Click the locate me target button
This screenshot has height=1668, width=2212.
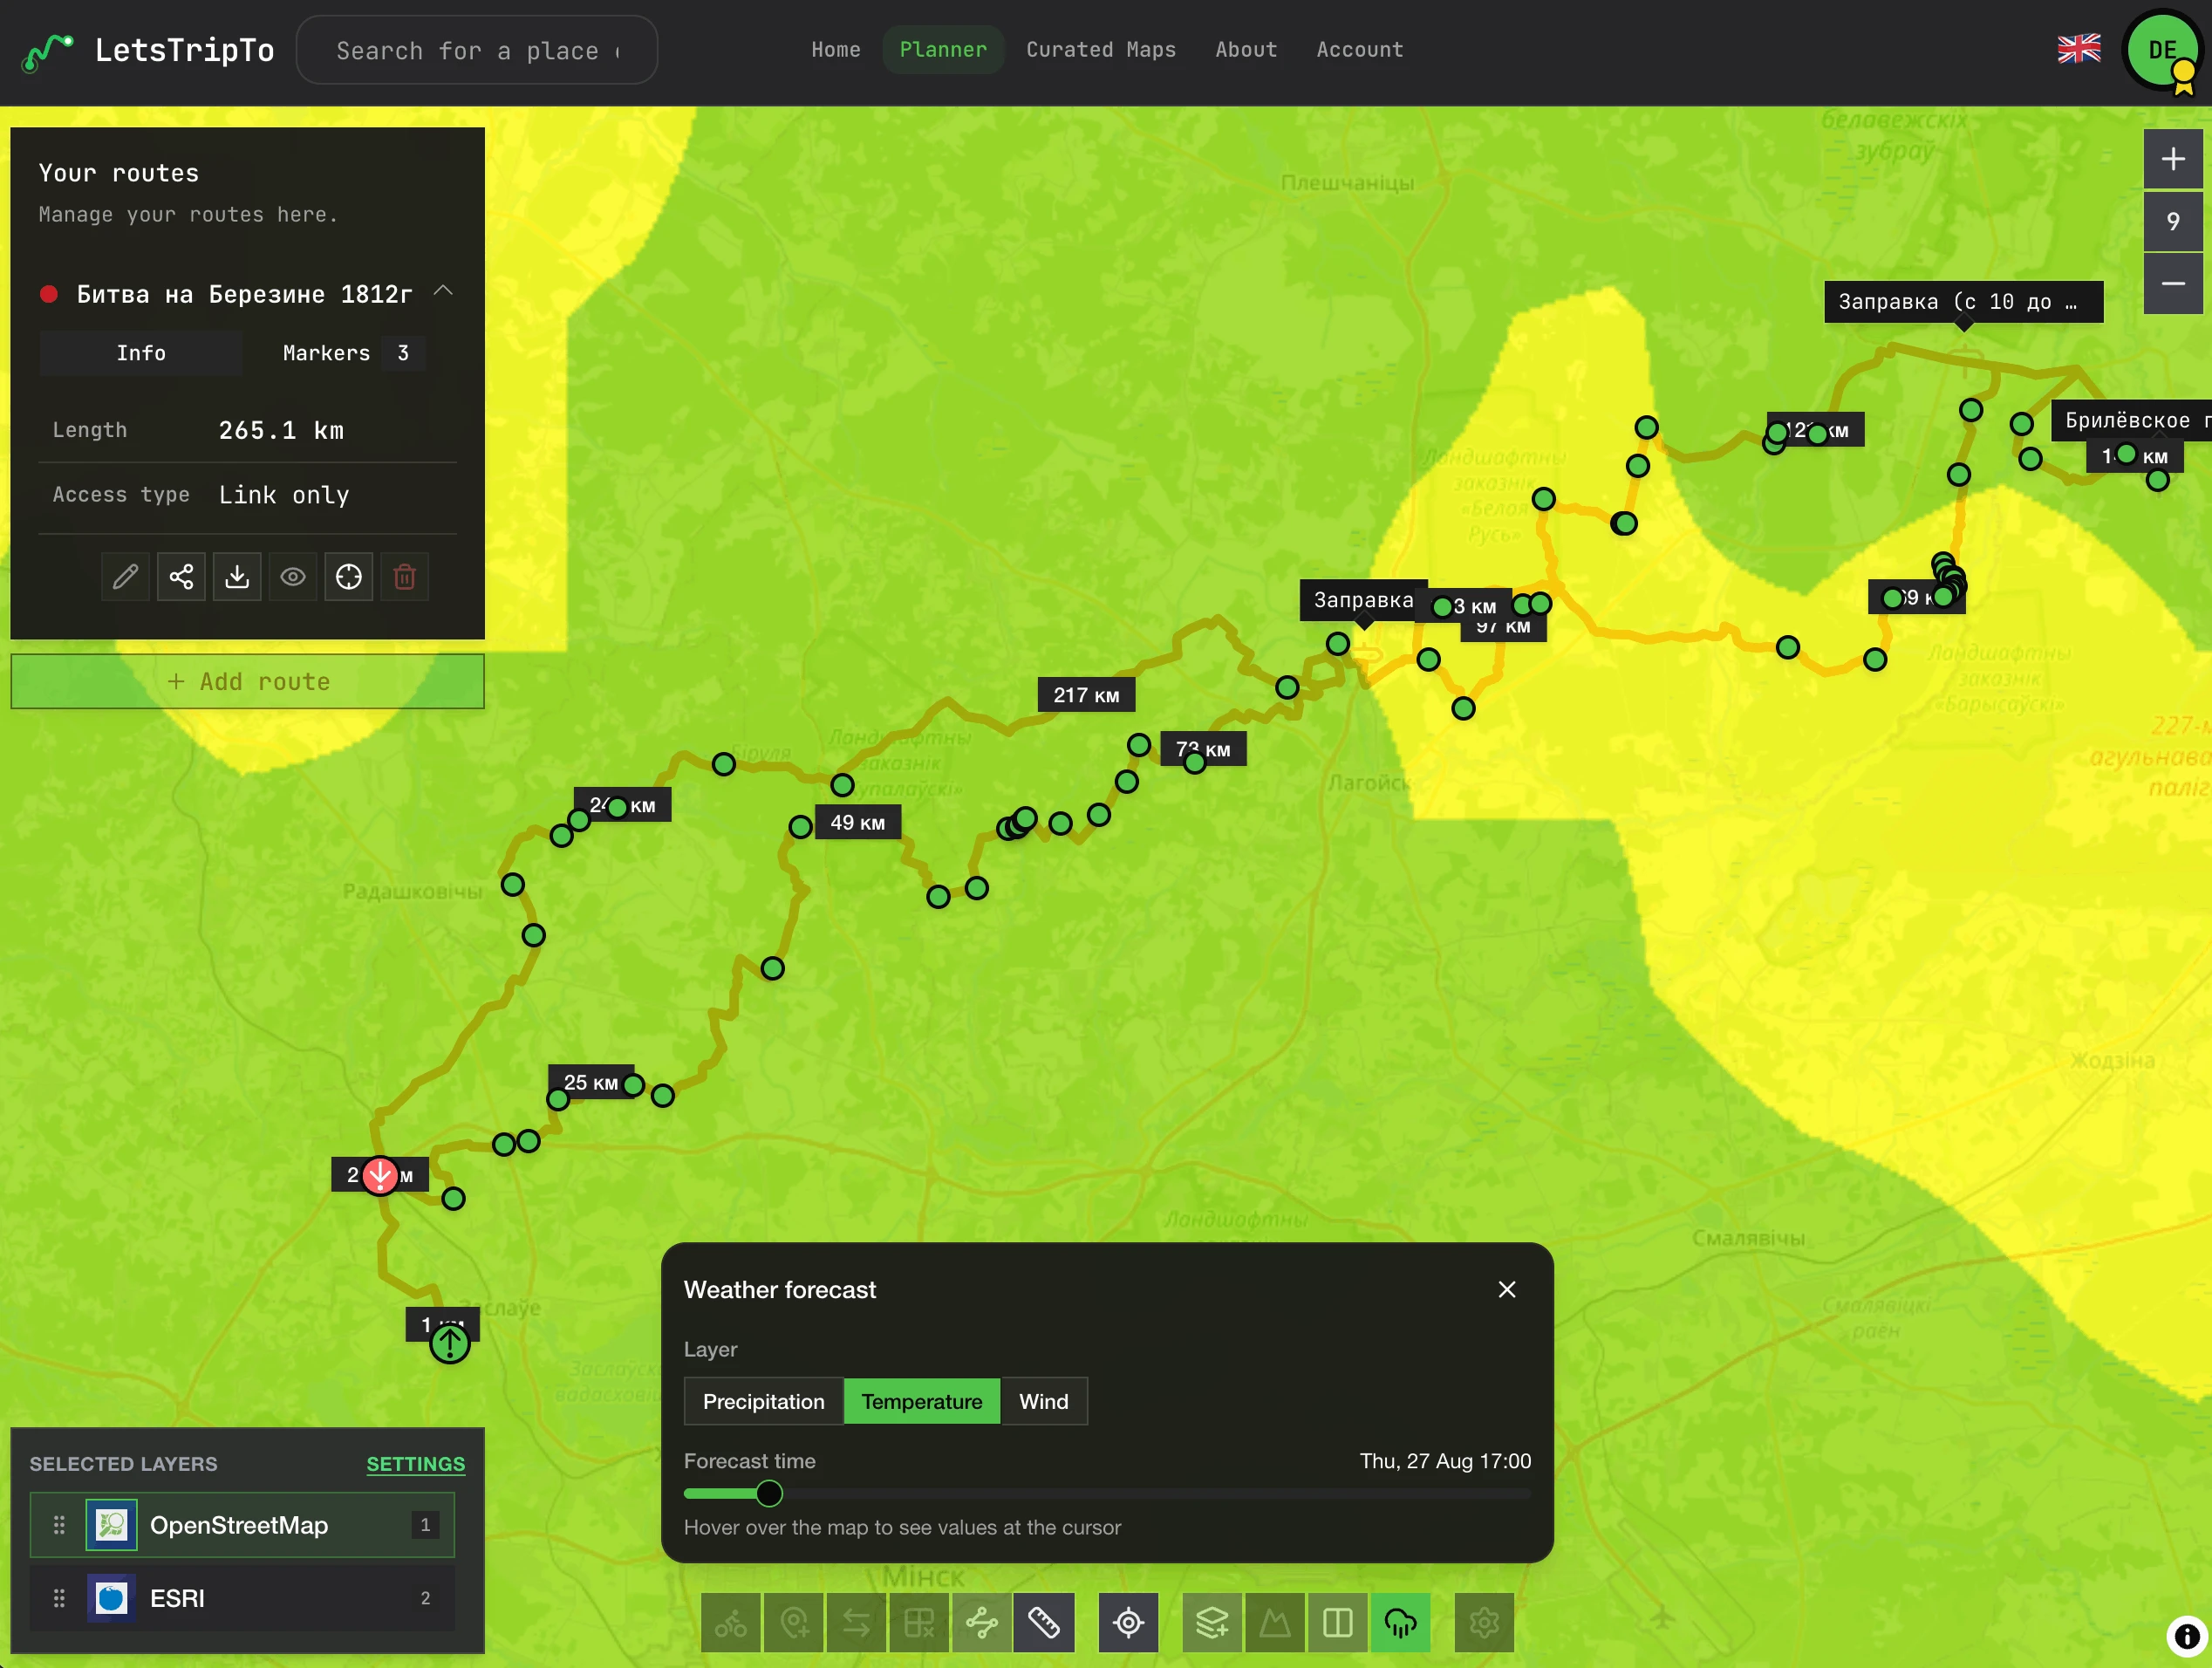pyautogui.click(x=1129, y=1622)
